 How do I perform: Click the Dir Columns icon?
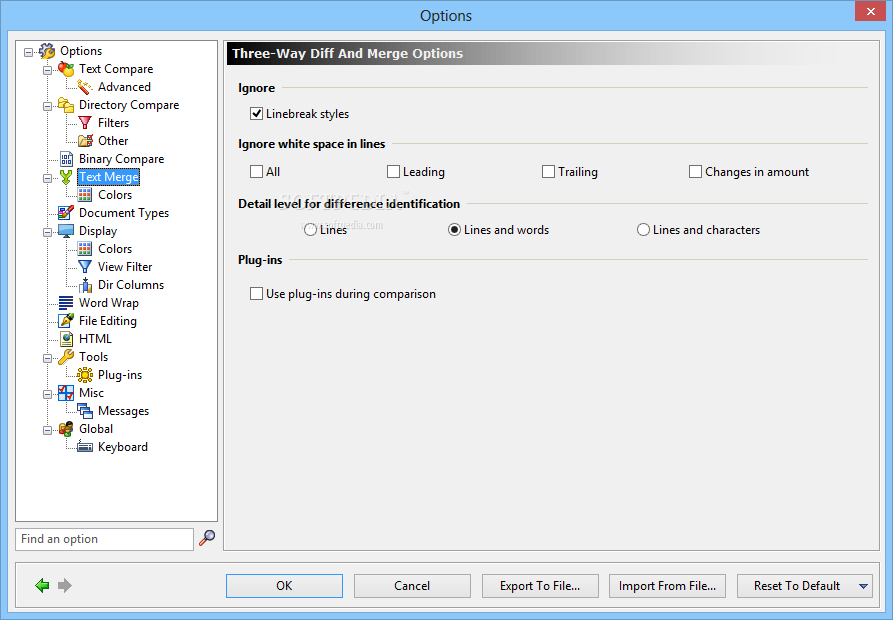(x=85, y=285)
